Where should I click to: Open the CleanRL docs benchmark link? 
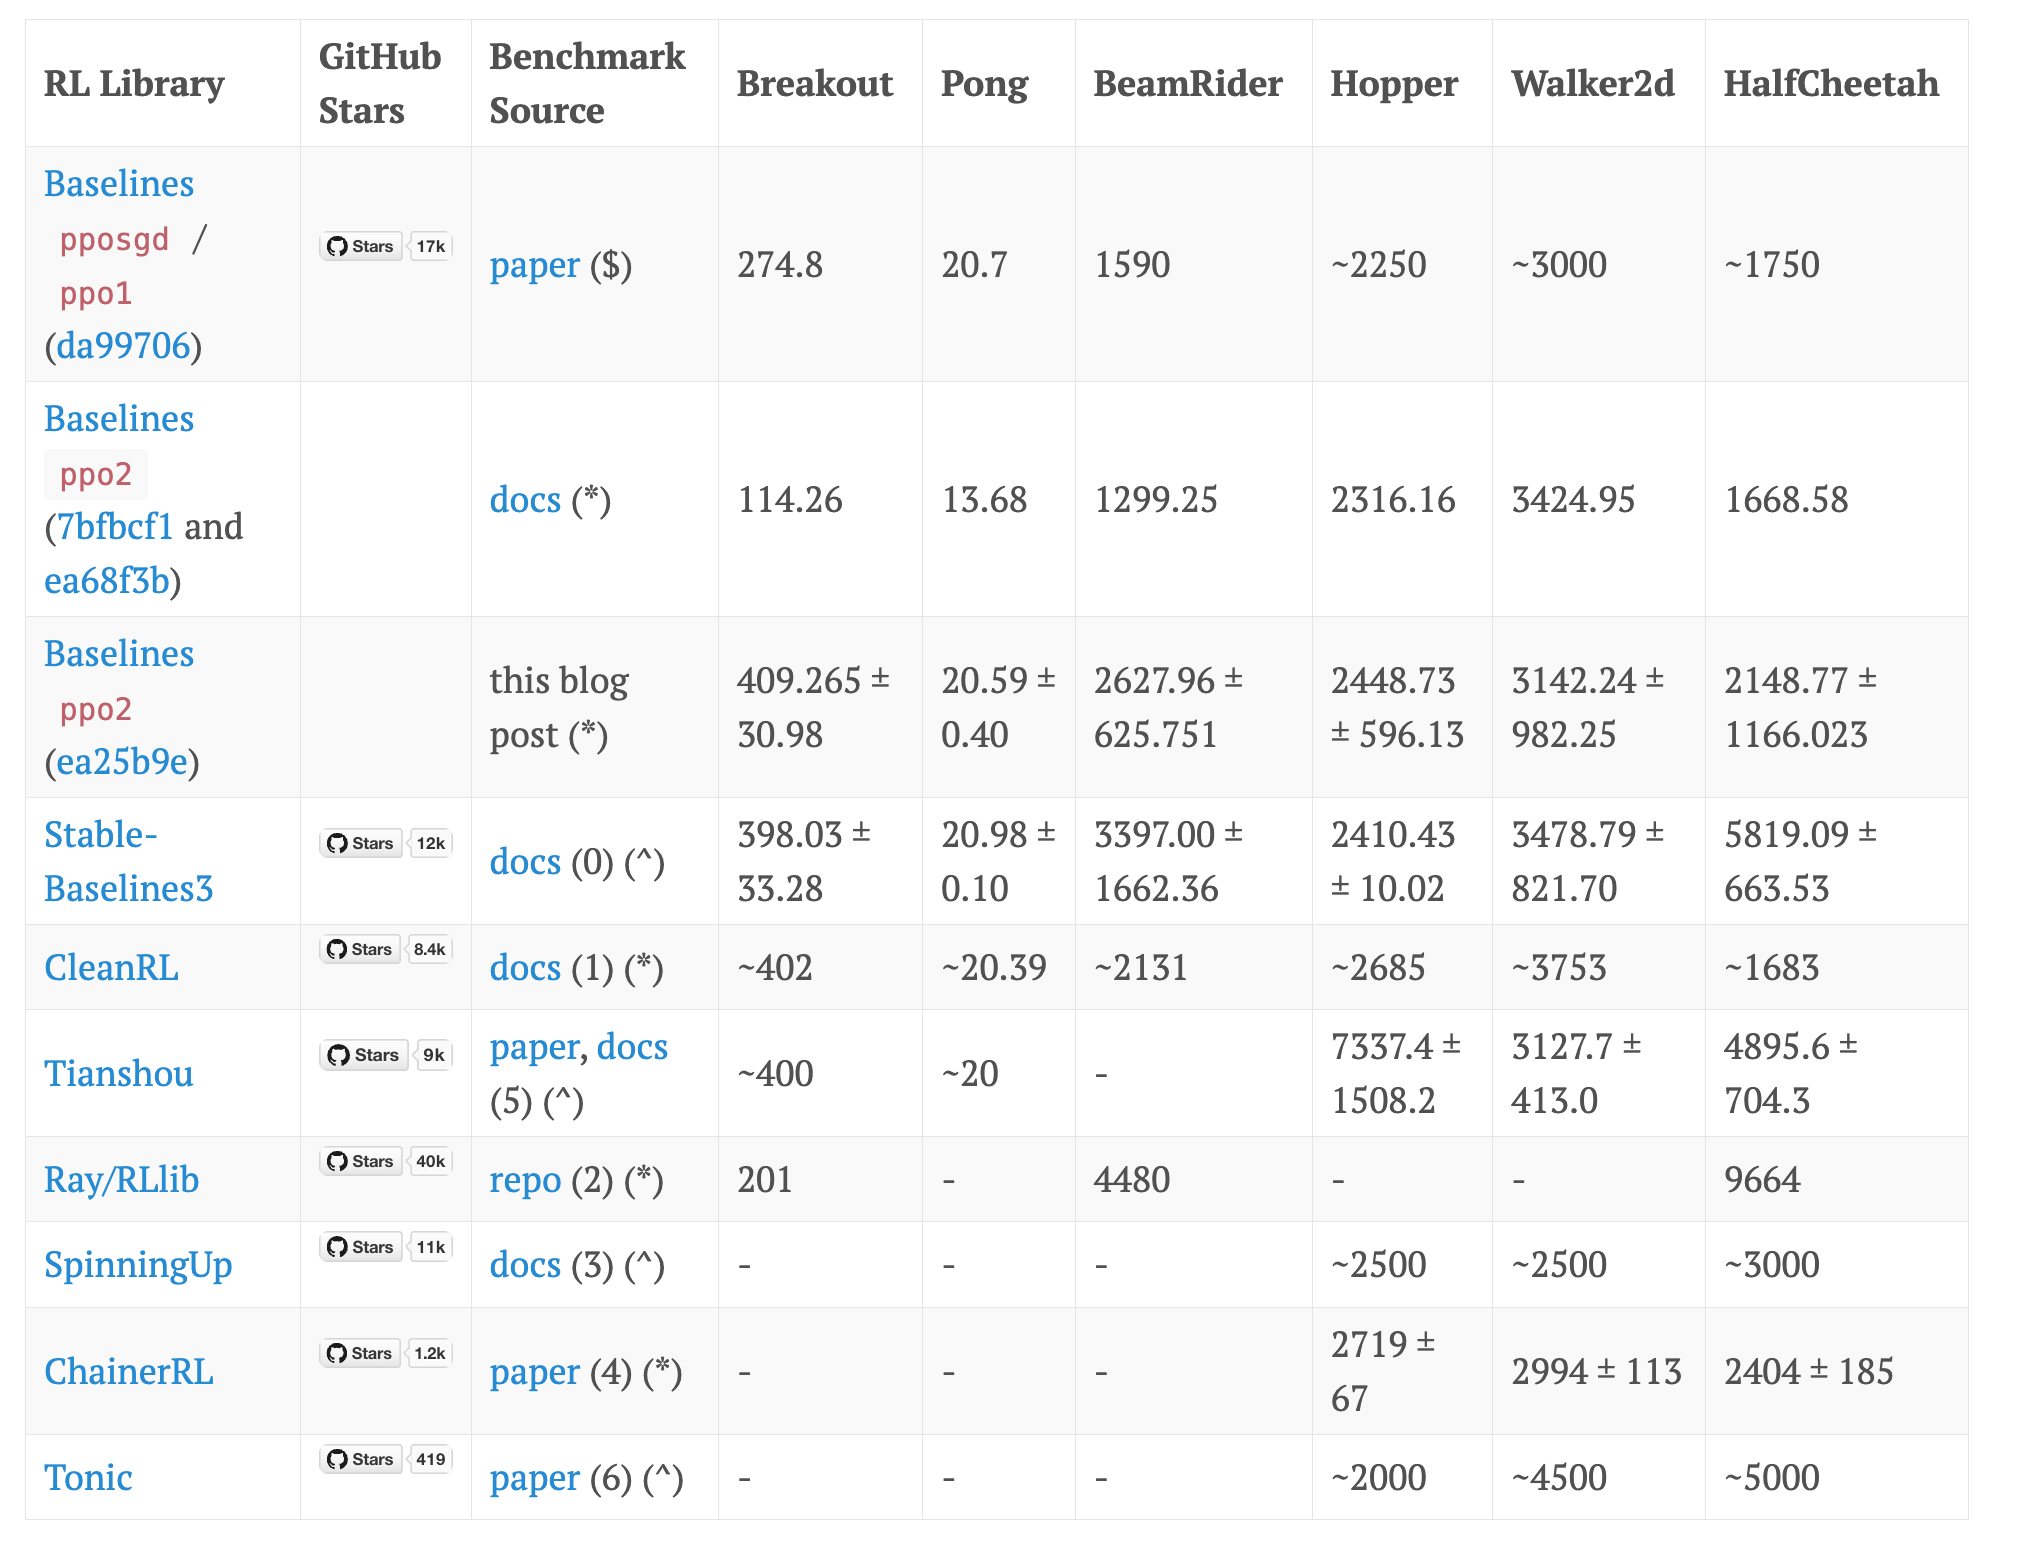[x=525, y=968]
